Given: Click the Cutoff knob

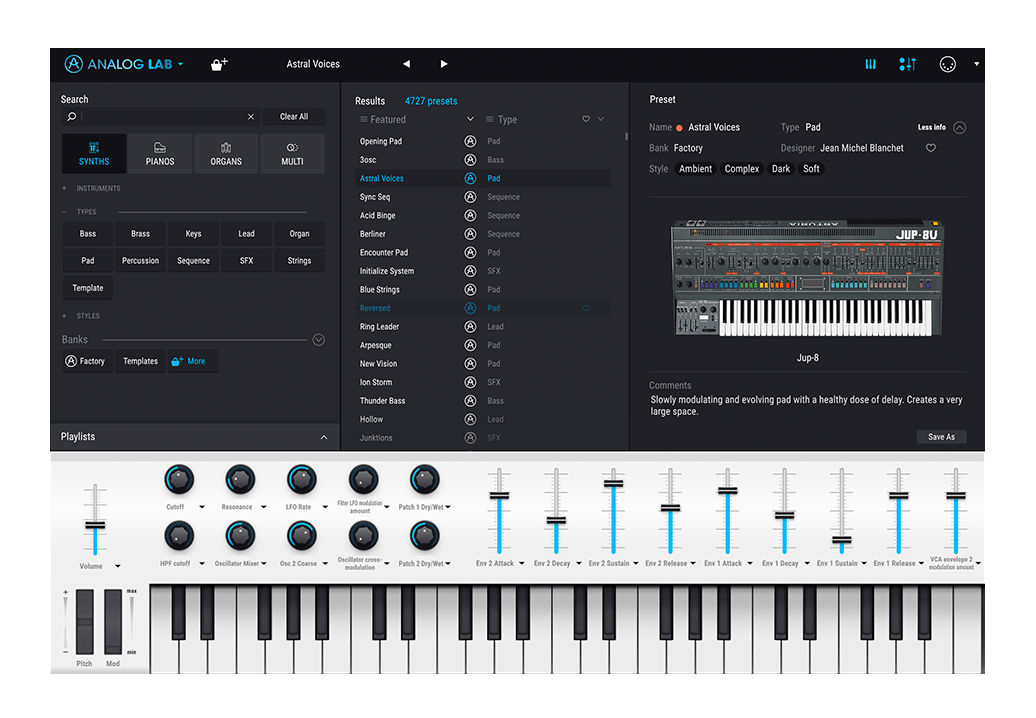Looking at the screenshot, I should point(179,480).
